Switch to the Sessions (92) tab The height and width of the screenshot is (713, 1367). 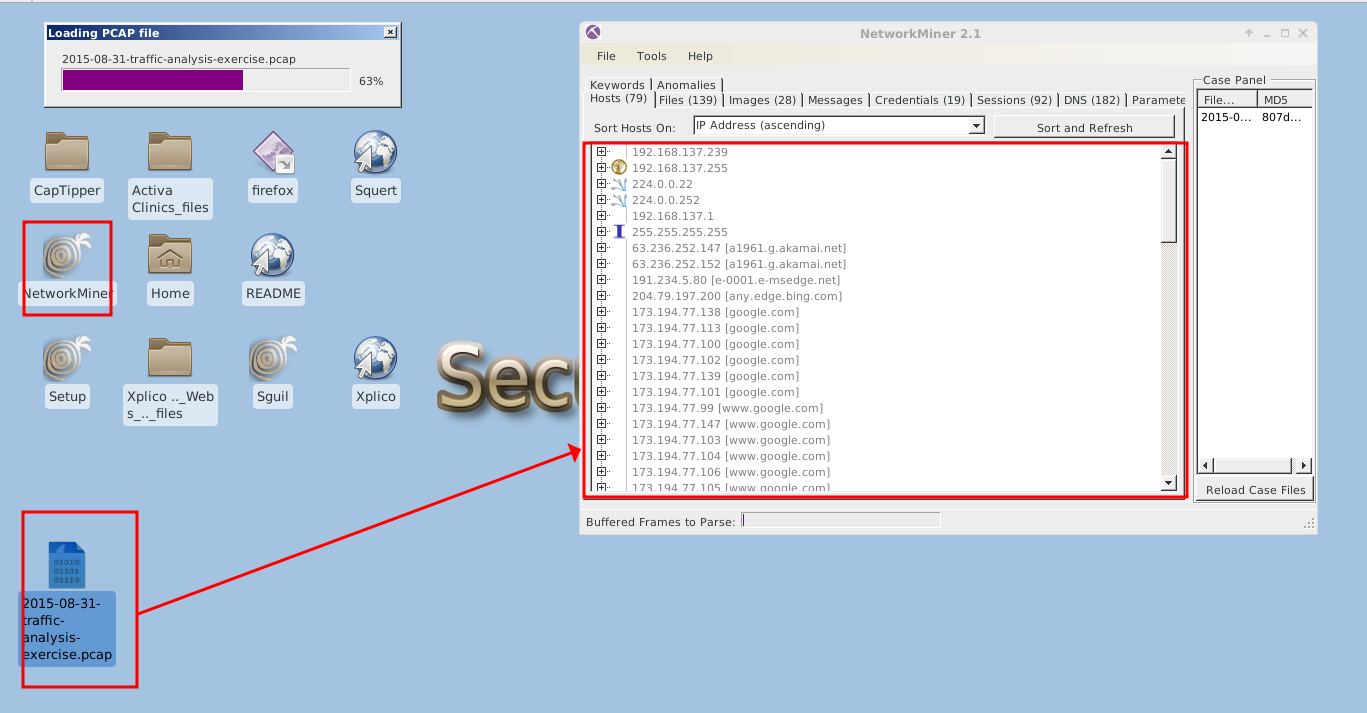1014,100
